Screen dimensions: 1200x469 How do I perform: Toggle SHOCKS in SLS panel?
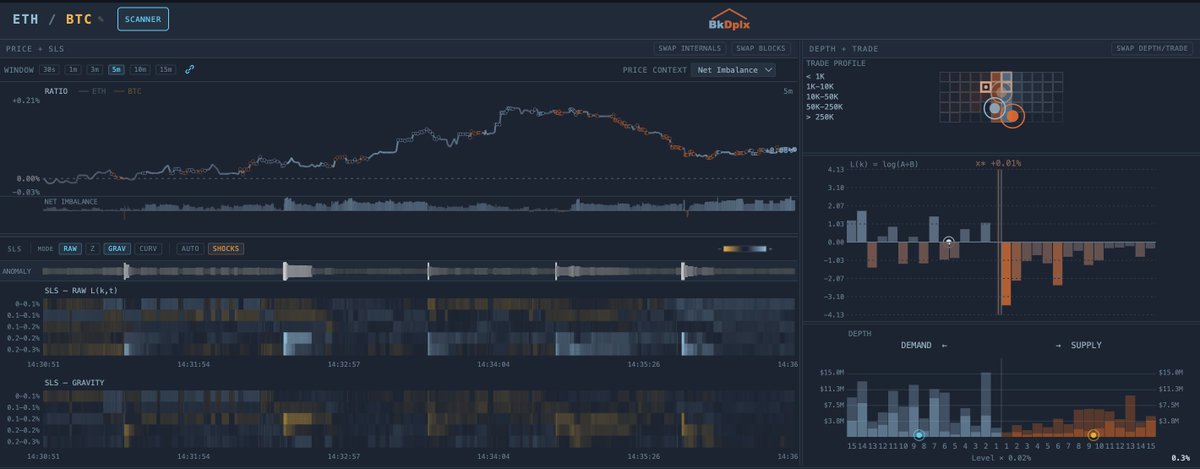tap(226, 248)
